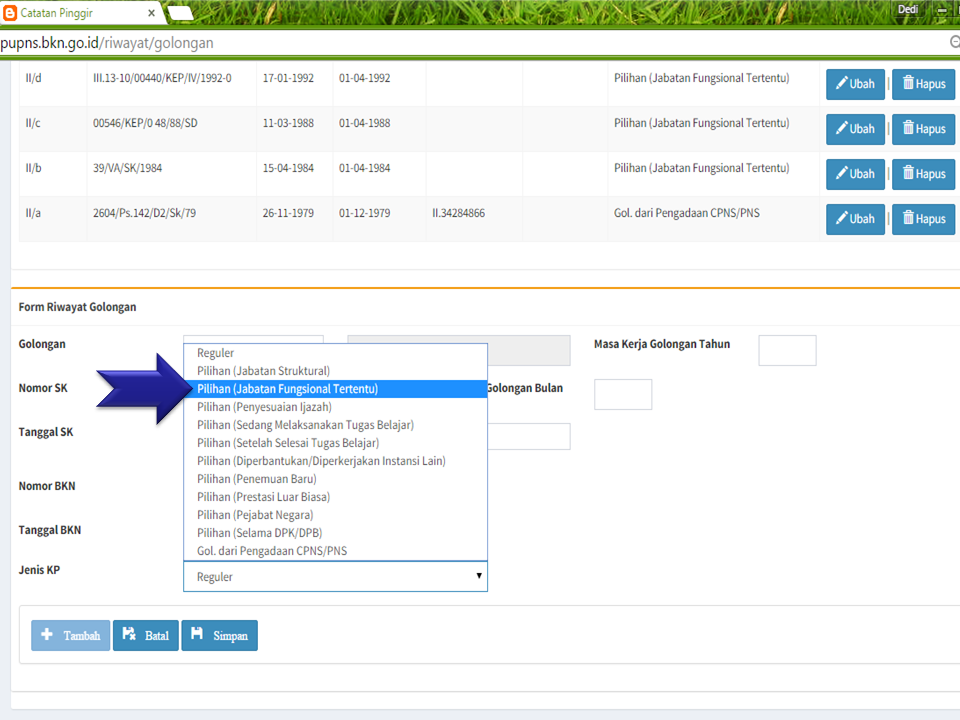Click Ubah button in II/a row
960x720 pixels.
(855, 219)
